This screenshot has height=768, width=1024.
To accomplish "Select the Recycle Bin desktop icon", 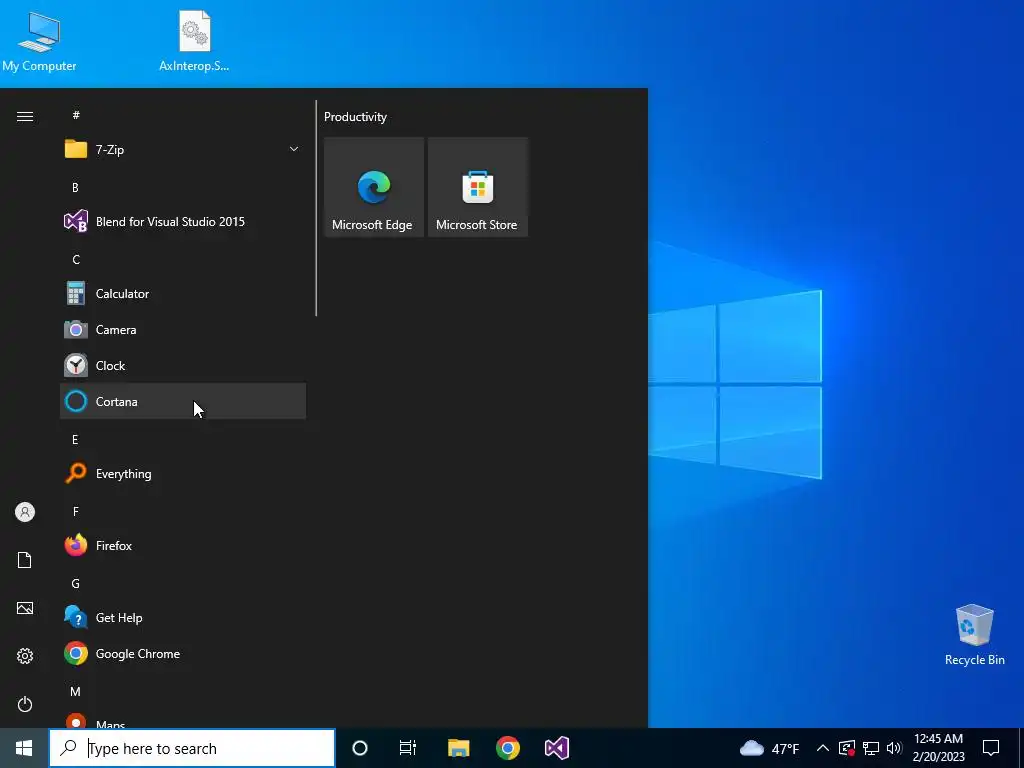I will [974, 635].
